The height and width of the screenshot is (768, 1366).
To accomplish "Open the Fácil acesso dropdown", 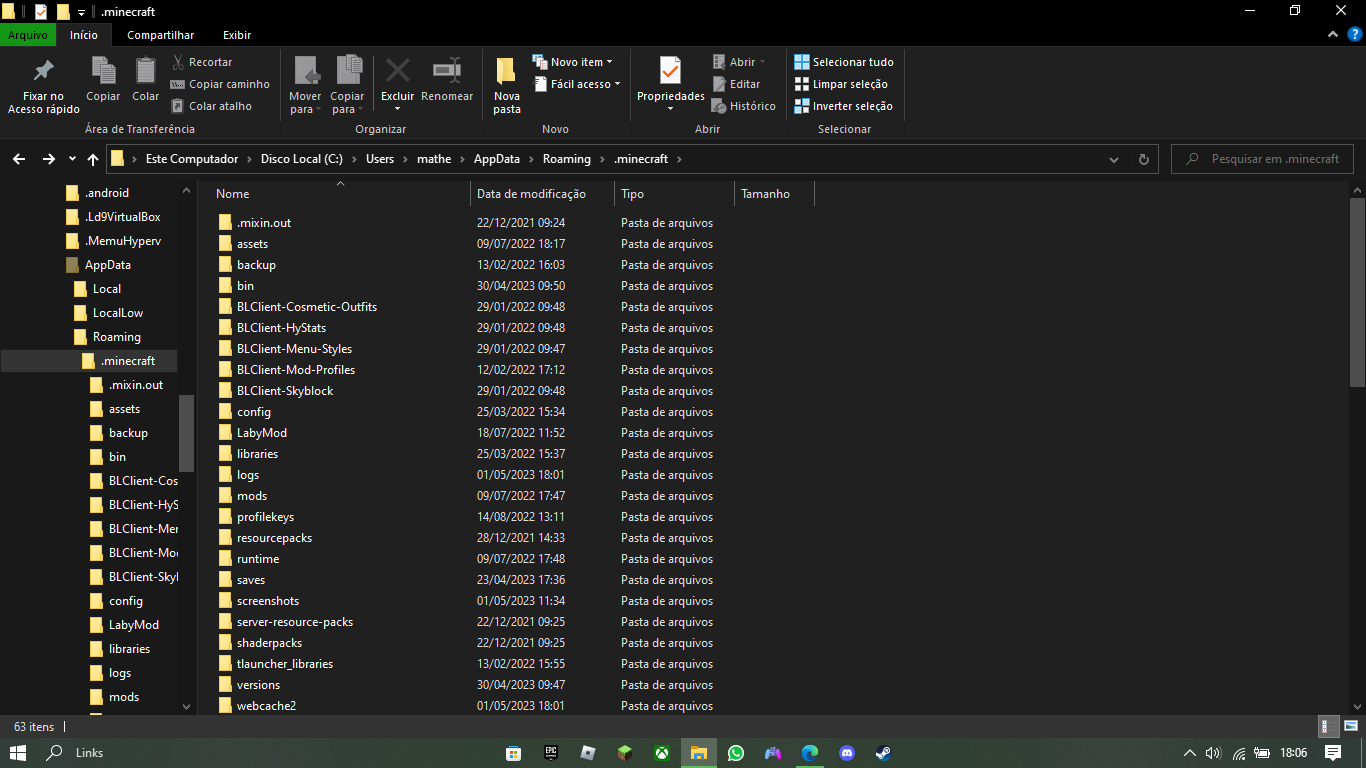I will 576,84.
